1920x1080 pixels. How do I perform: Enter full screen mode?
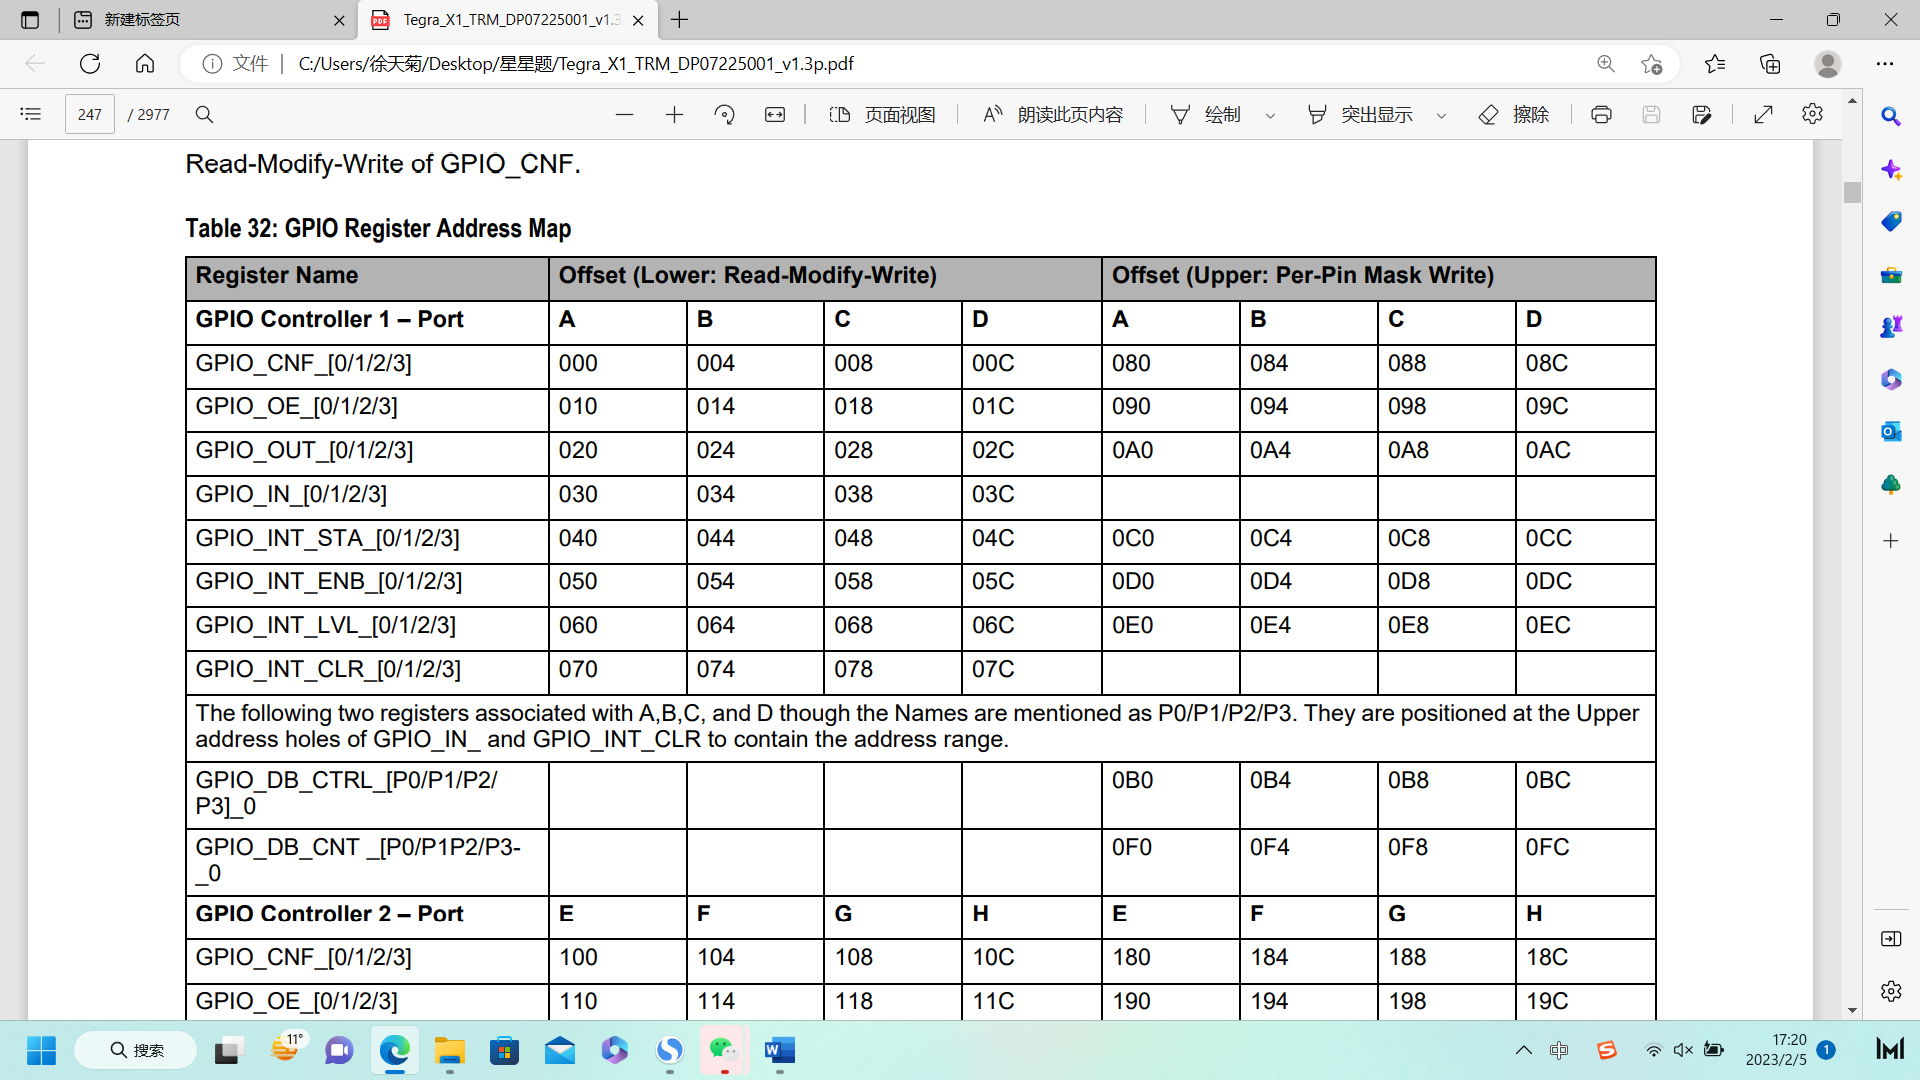click(1764, 114)
